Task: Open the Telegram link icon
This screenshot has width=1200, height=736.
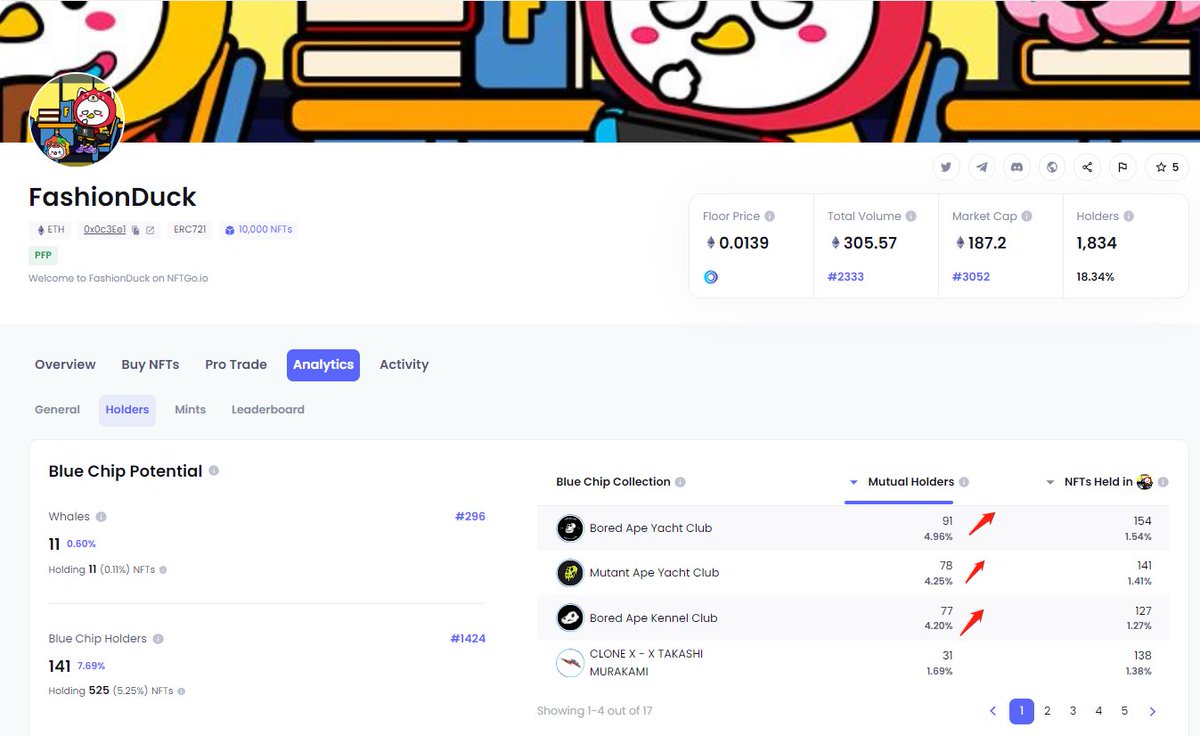Action: click(x=982, y=167)
